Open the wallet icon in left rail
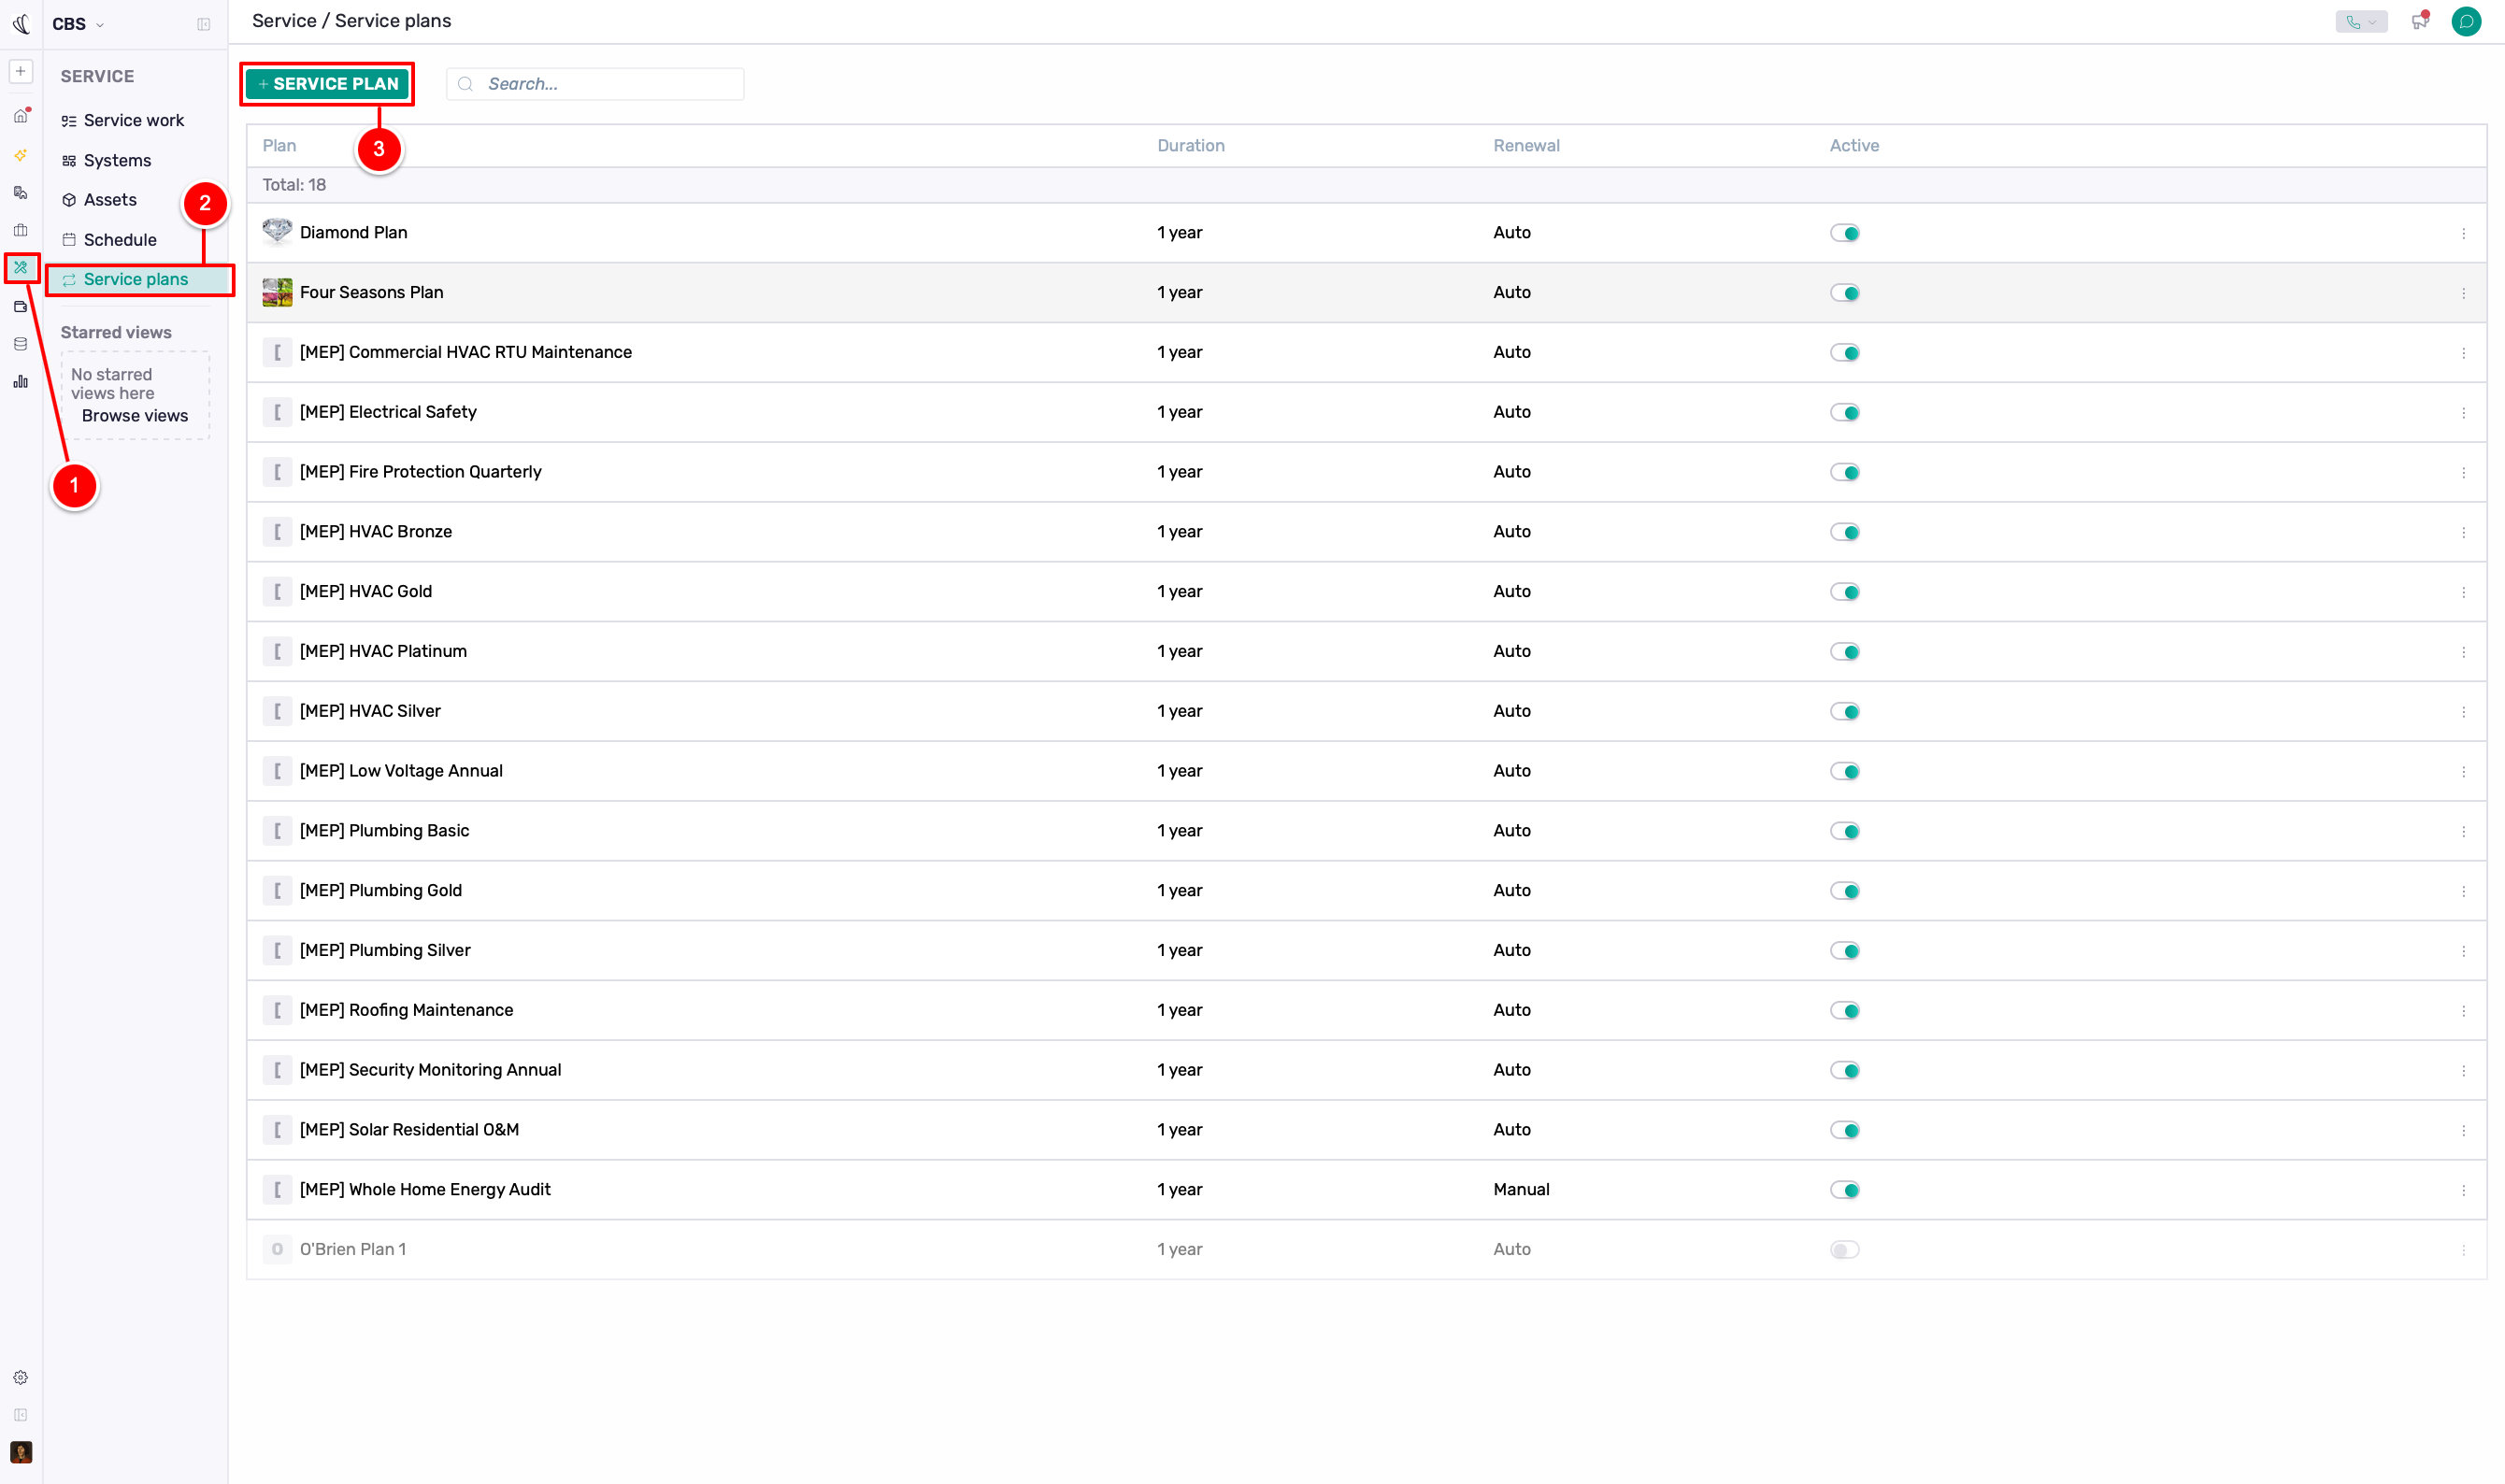The image size is (2505, 1484). [20, 306]
